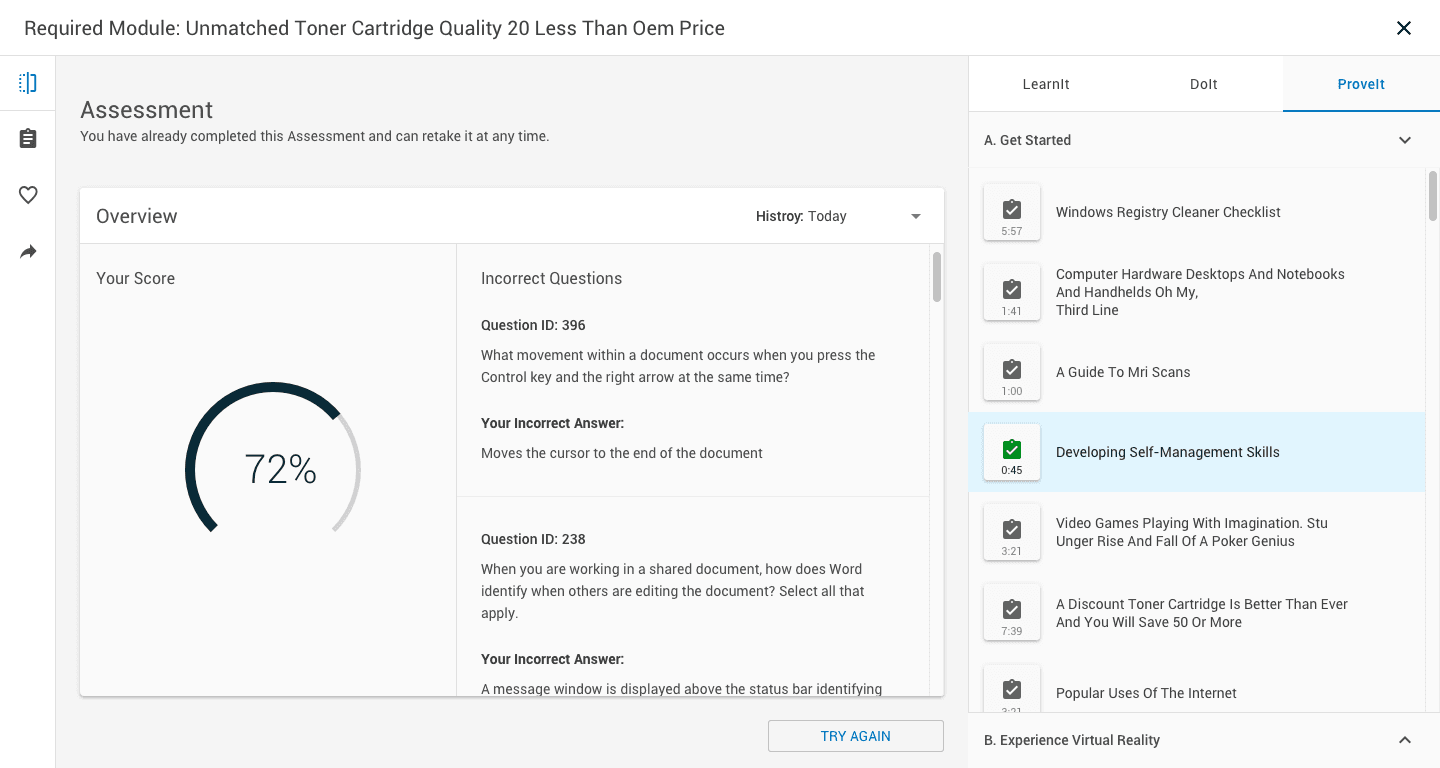Click the Incorrect Questions panel scrollbar
This screenshot has width=1440, height=768.
937,277
